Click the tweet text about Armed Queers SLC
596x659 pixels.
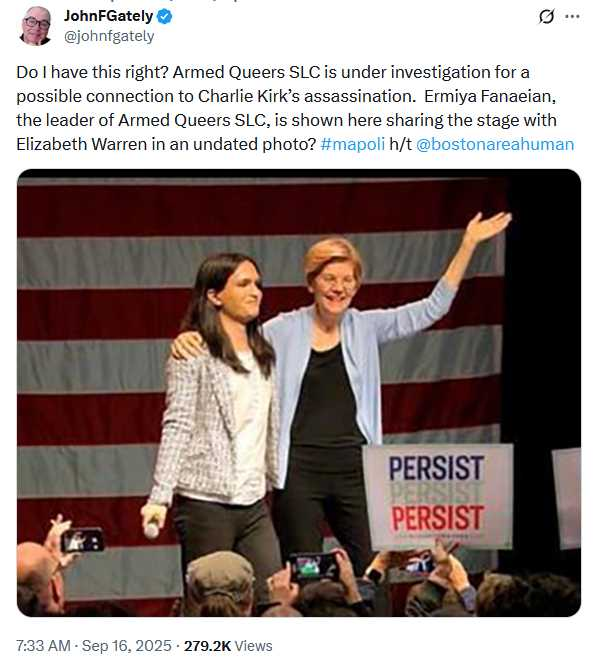295,108
